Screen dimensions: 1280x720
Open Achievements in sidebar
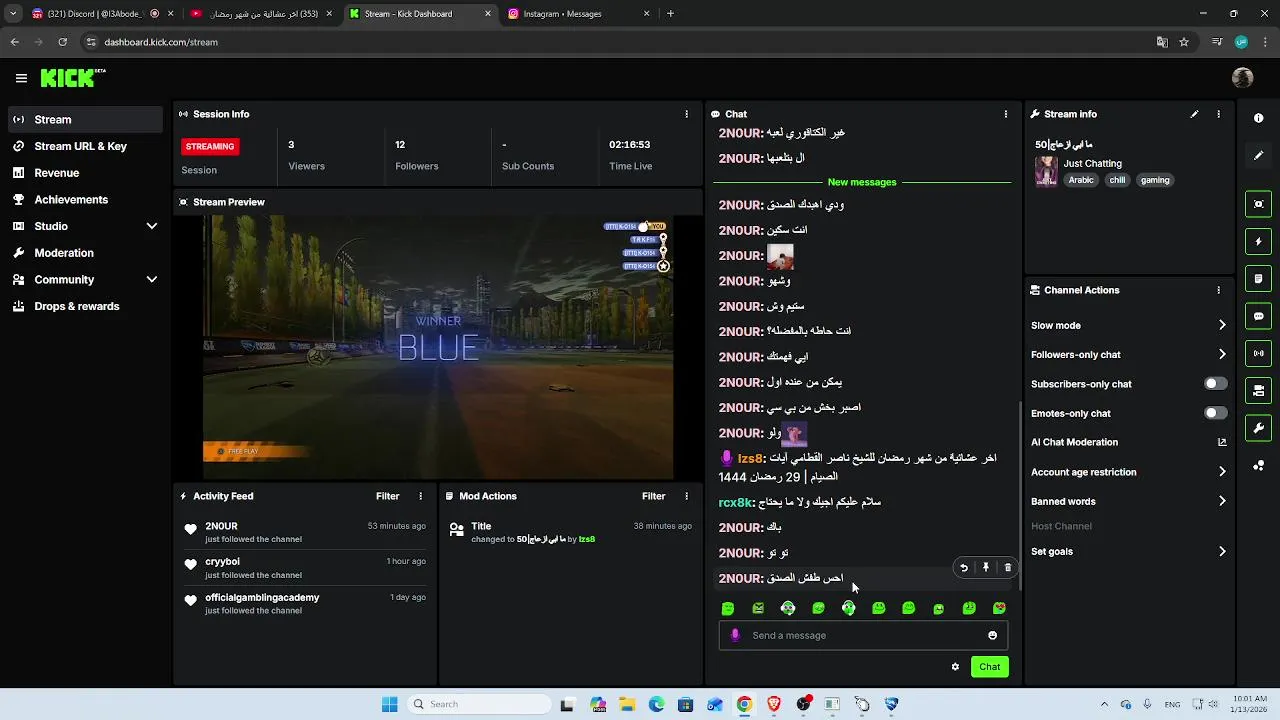(x=85, y=199)
